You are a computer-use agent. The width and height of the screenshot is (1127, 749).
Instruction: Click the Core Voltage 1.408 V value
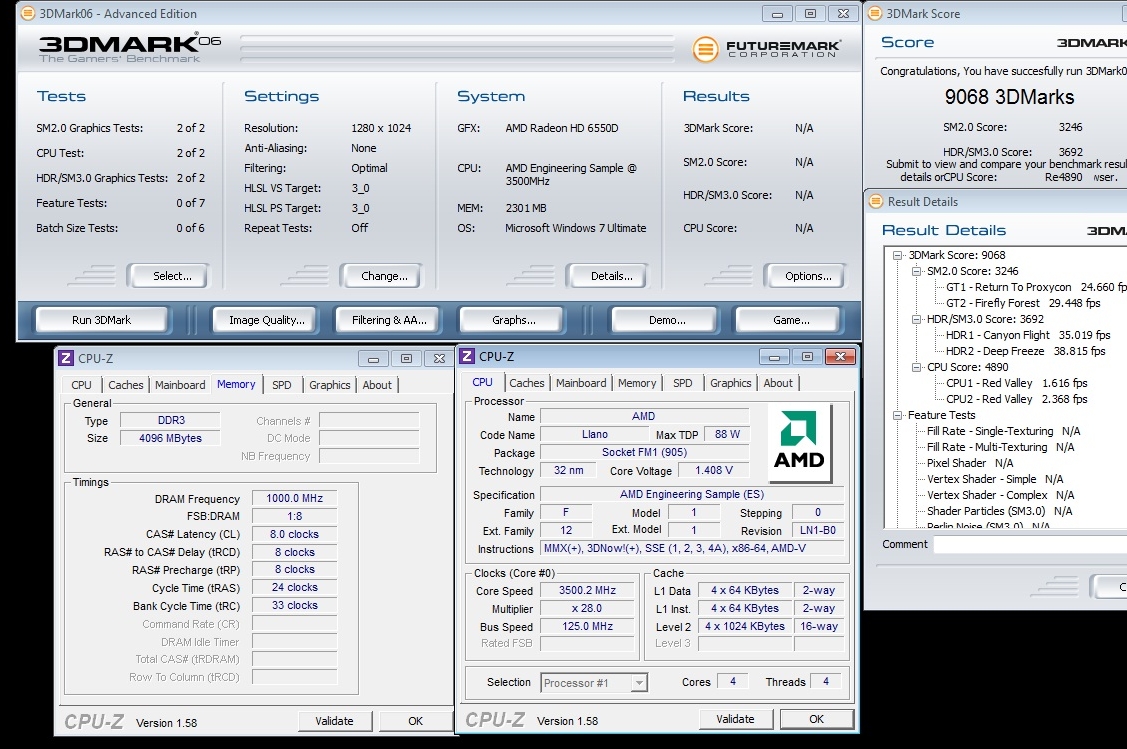coord(714,470)
